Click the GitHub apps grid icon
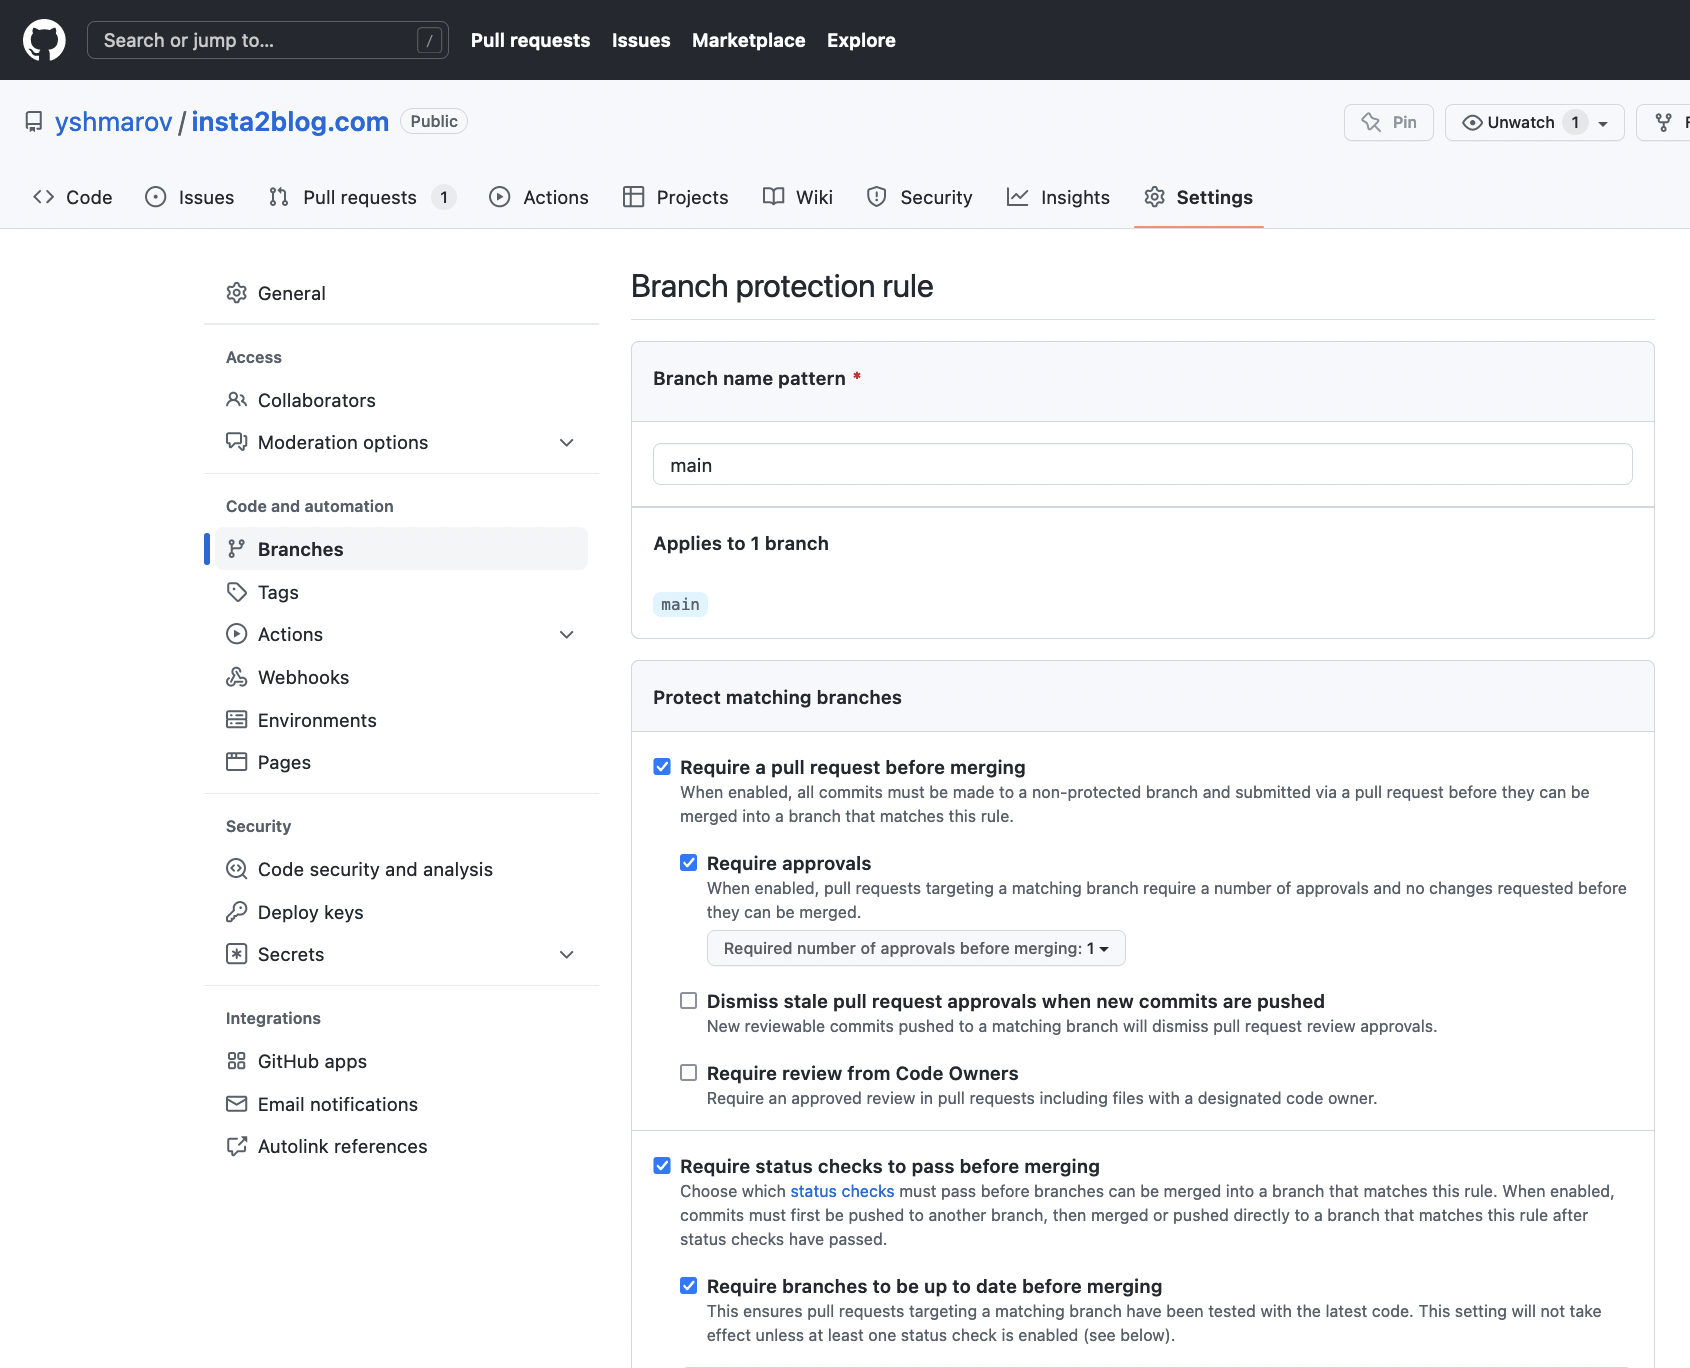The width and height of the screenshot is (1690, 1368). [237, 1061]
